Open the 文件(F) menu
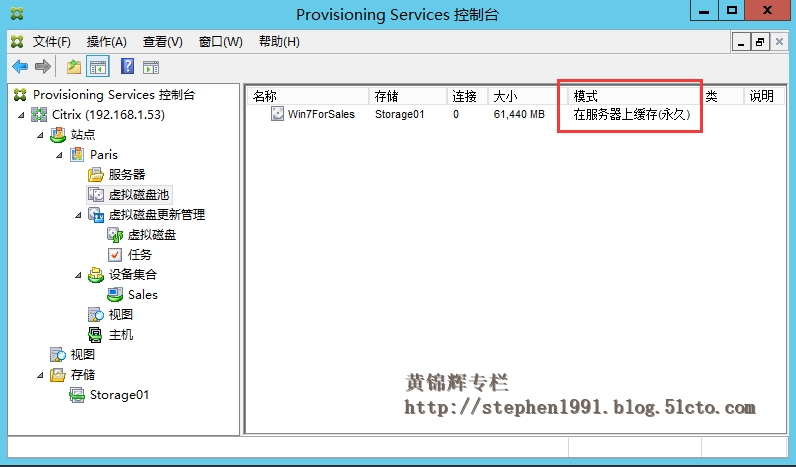 point(52,42)
